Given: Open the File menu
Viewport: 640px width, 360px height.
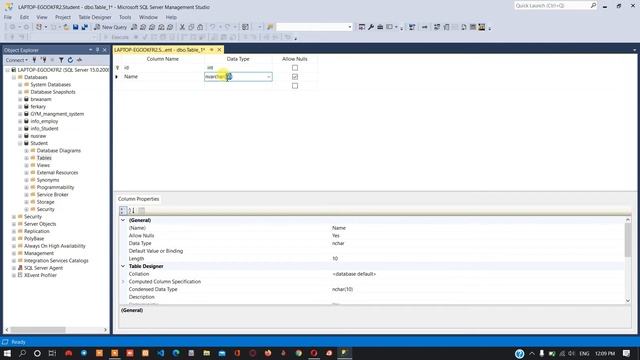Looking at the screenshot, I should click(8, 17).
